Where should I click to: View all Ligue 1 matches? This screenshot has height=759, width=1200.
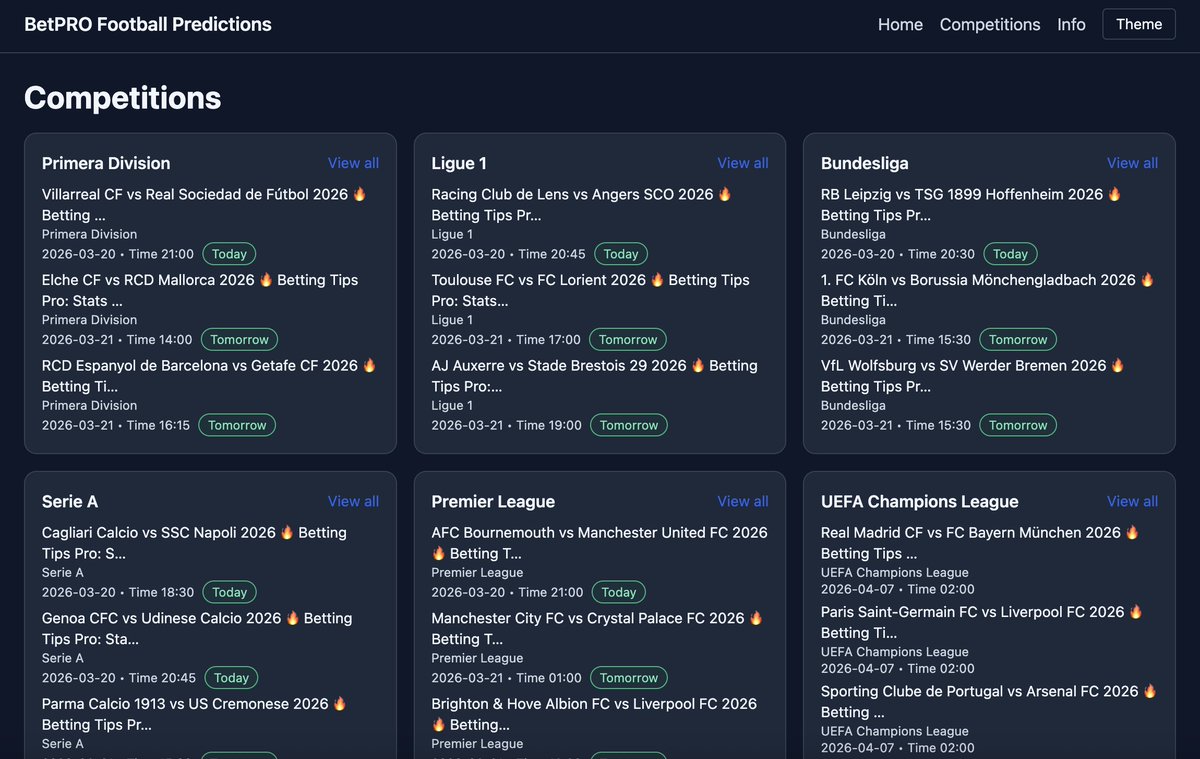[x=743, y=163]
